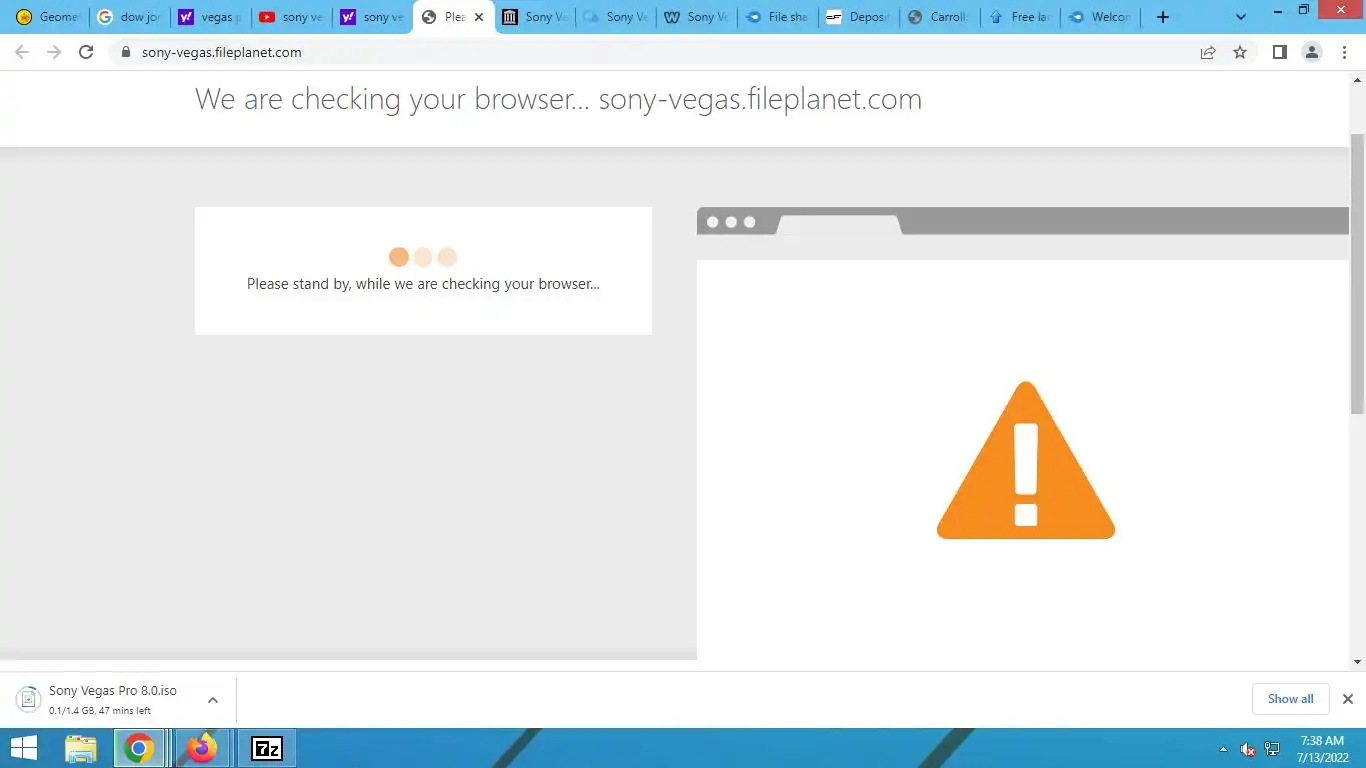Show hidden system tray icons
Viewport: 1366px width, 768px height.
(1223, 749)
